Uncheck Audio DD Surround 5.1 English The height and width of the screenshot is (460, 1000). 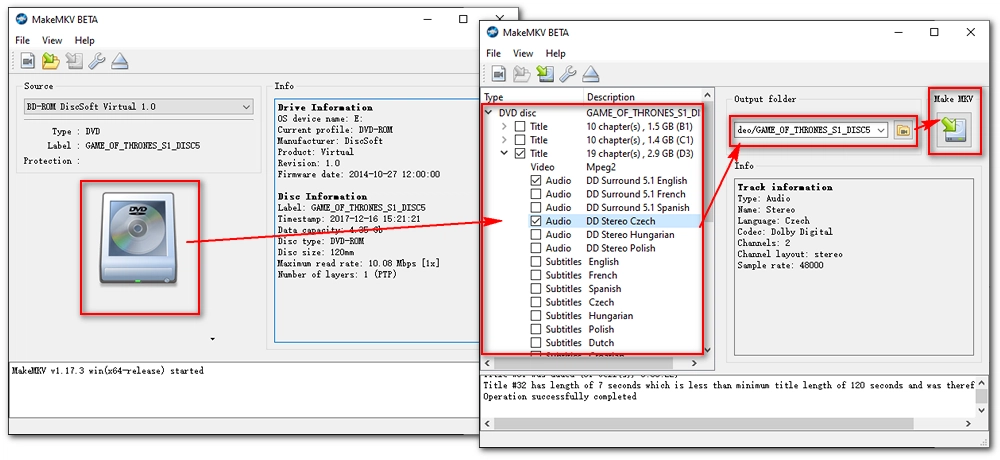point(536,181)
